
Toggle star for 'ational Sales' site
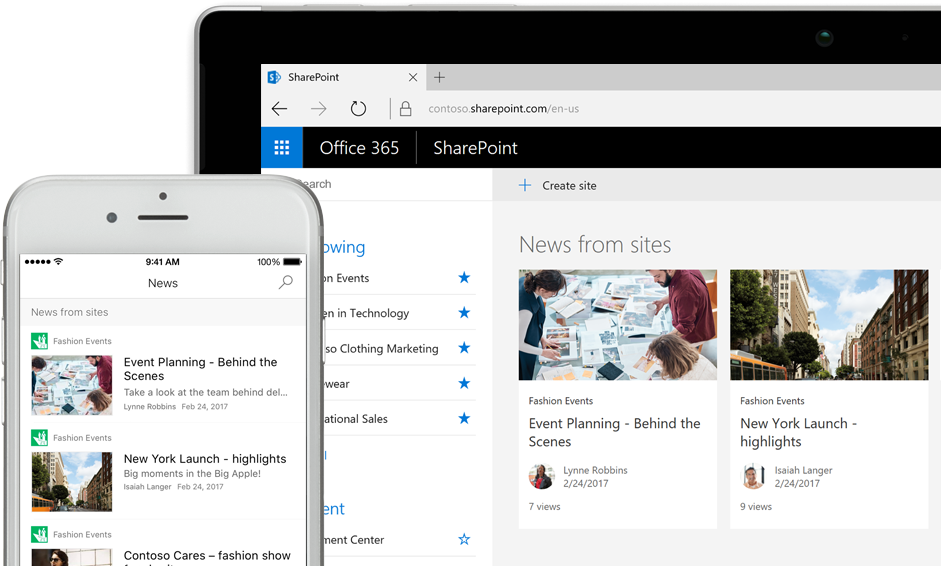click(464, 418)
